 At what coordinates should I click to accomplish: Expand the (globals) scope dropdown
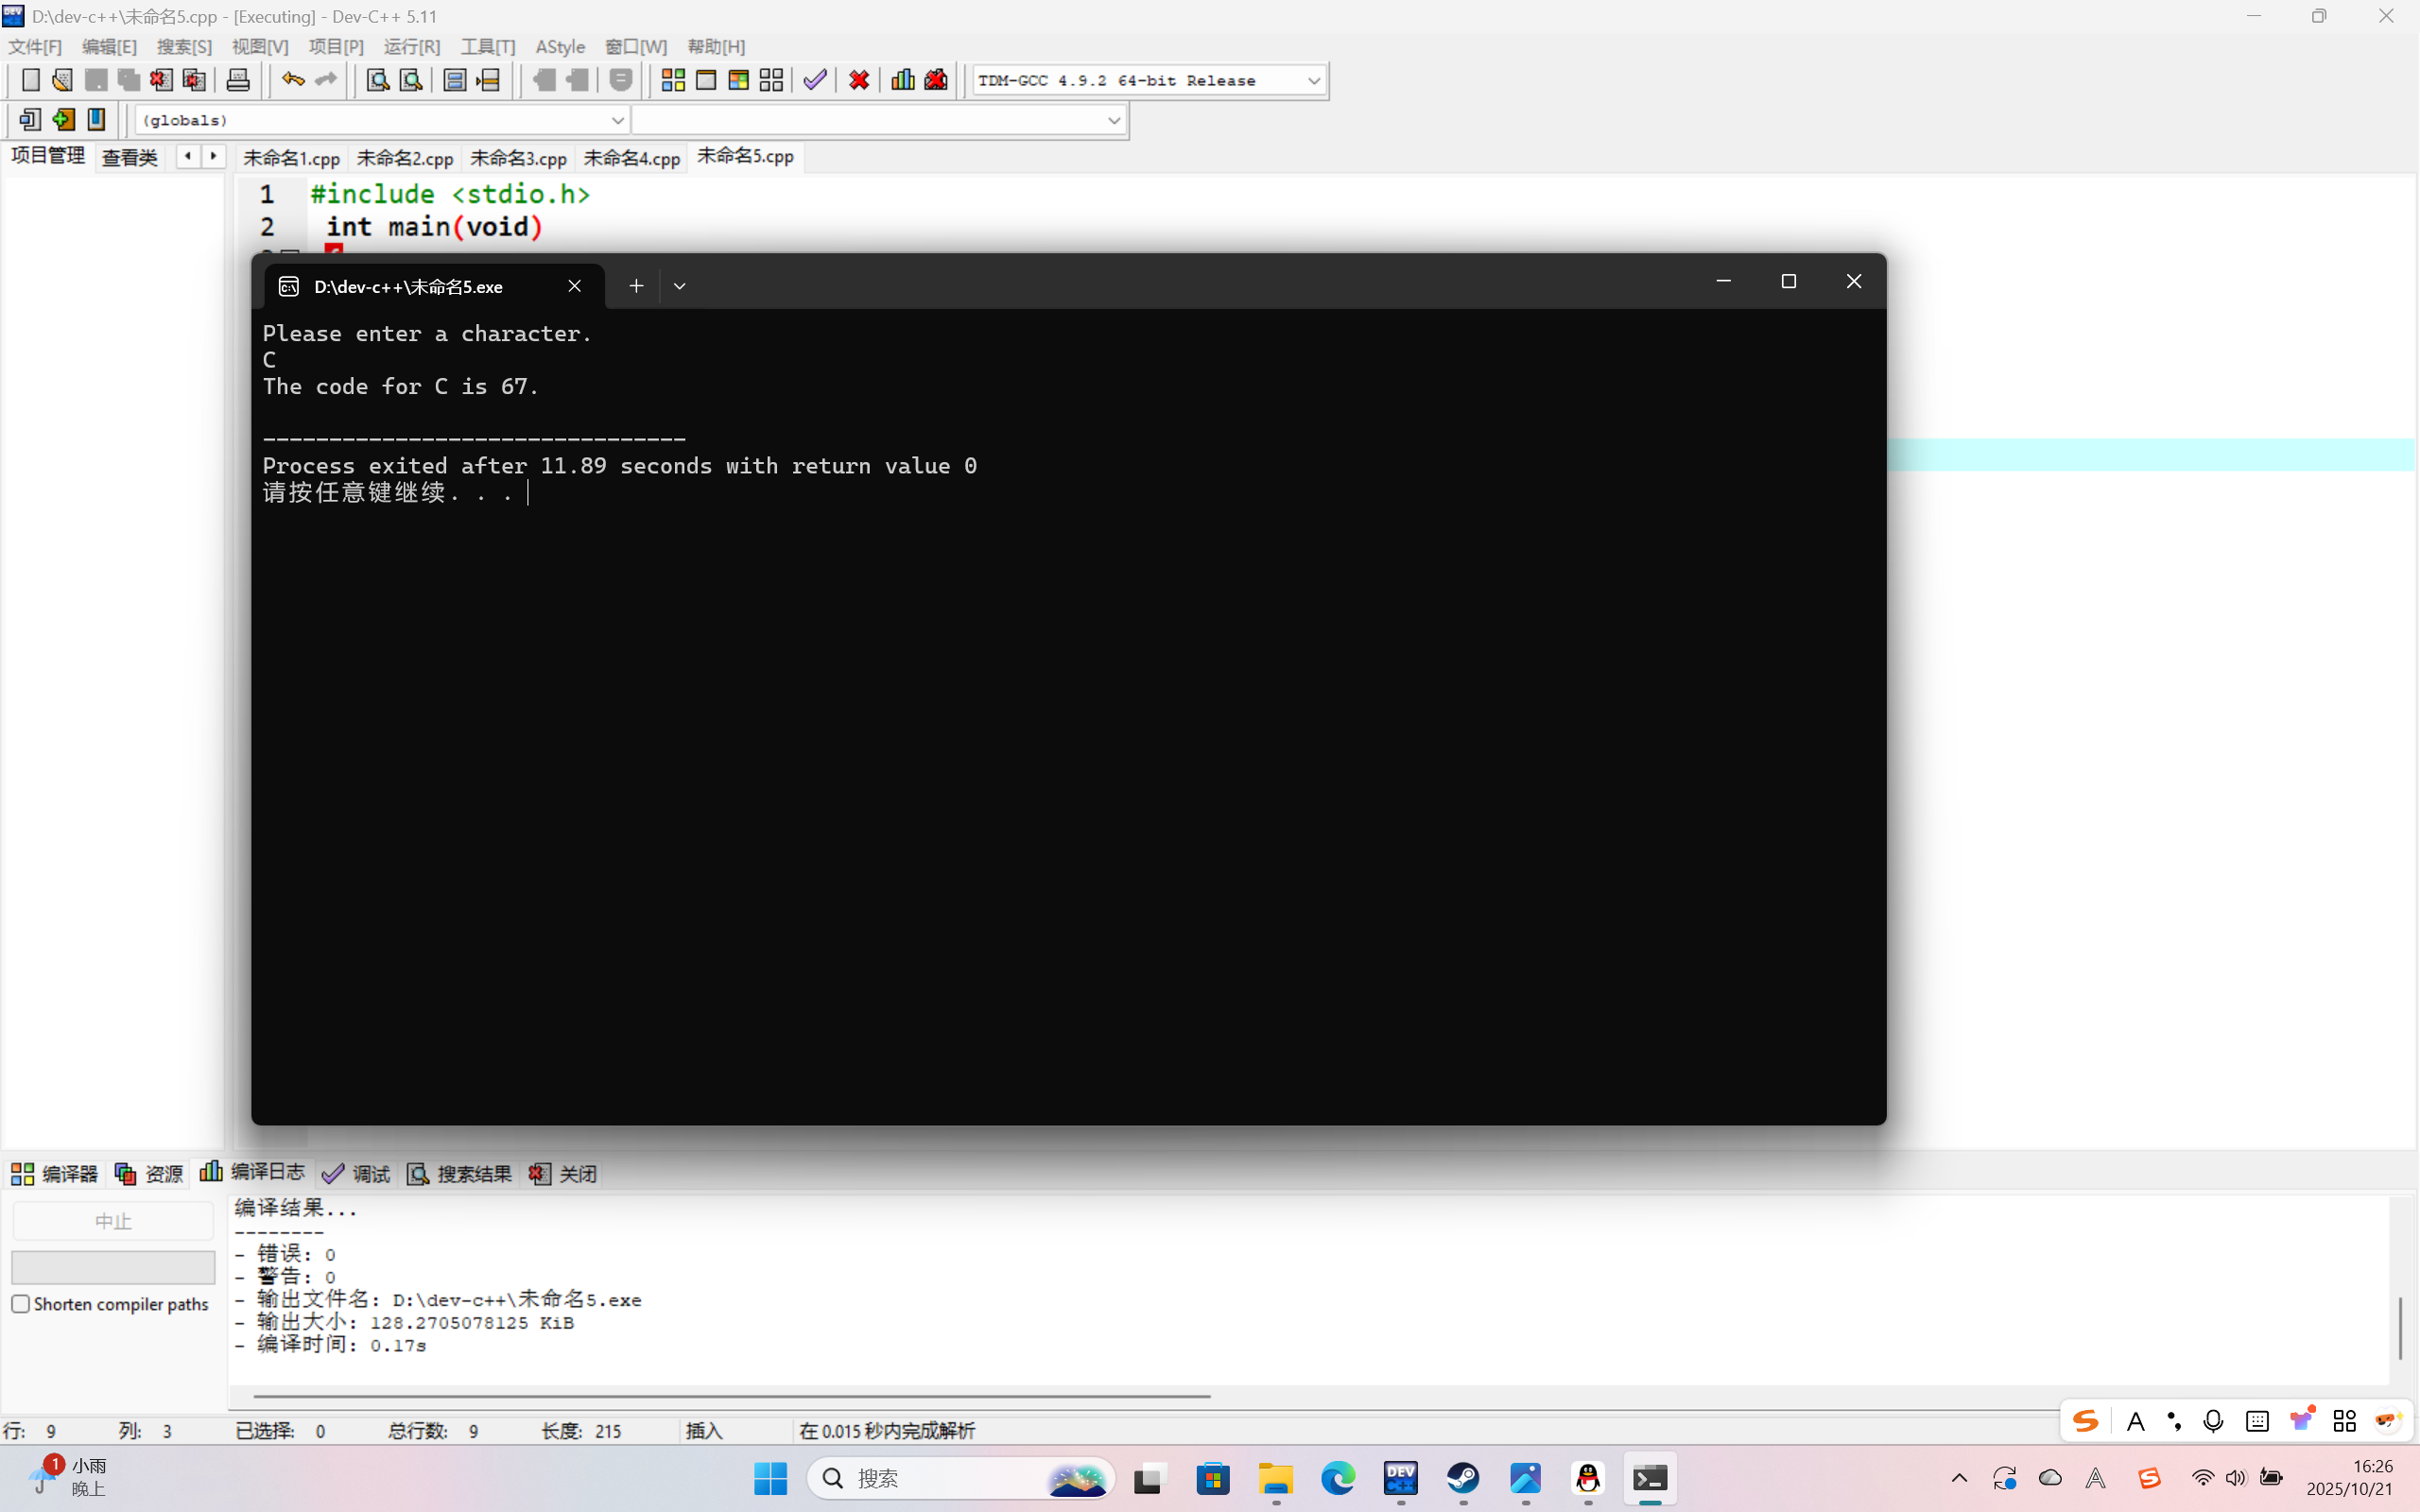pos(617,120)
